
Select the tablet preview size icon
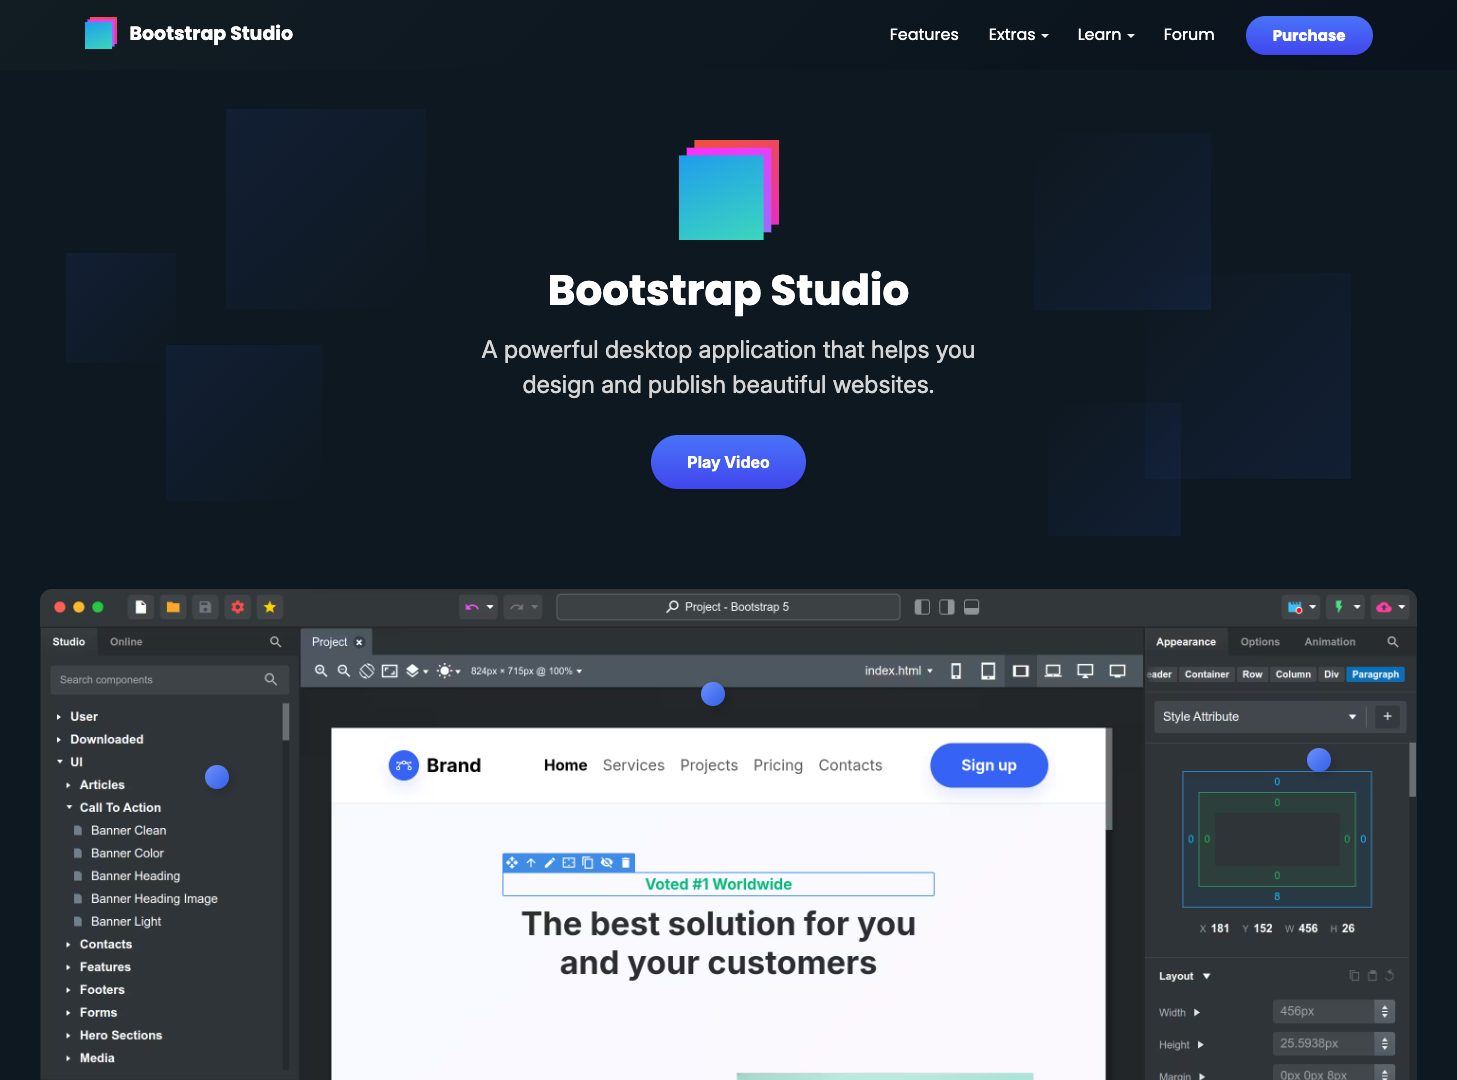(x=988, y=671)
